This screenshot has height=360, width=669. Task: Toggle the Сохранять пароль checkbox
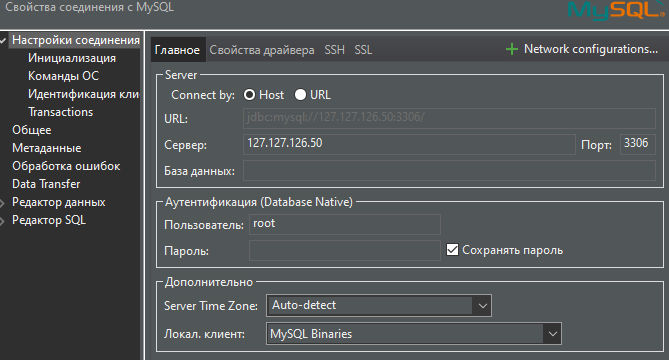[452, 250]
